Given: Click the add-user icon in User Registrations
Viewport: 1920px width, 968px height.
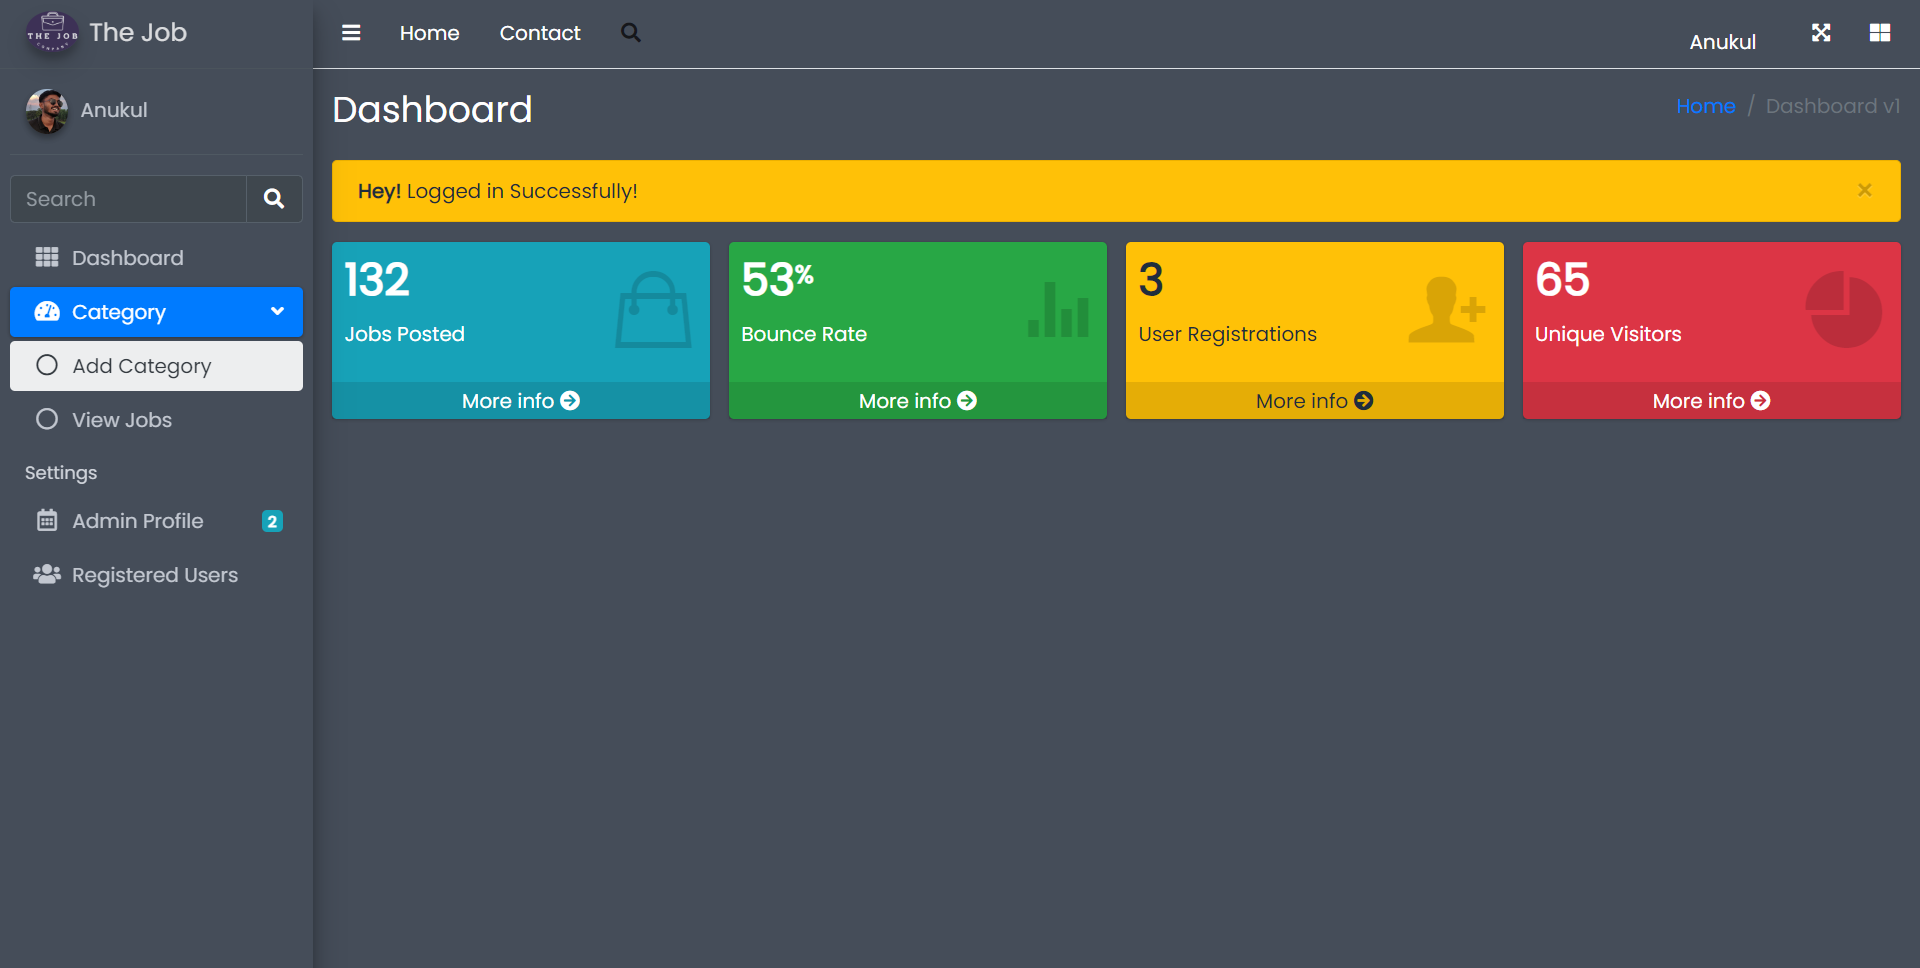Looking at the screenshot, I should pyautogui.click(x=1446, y=310).
